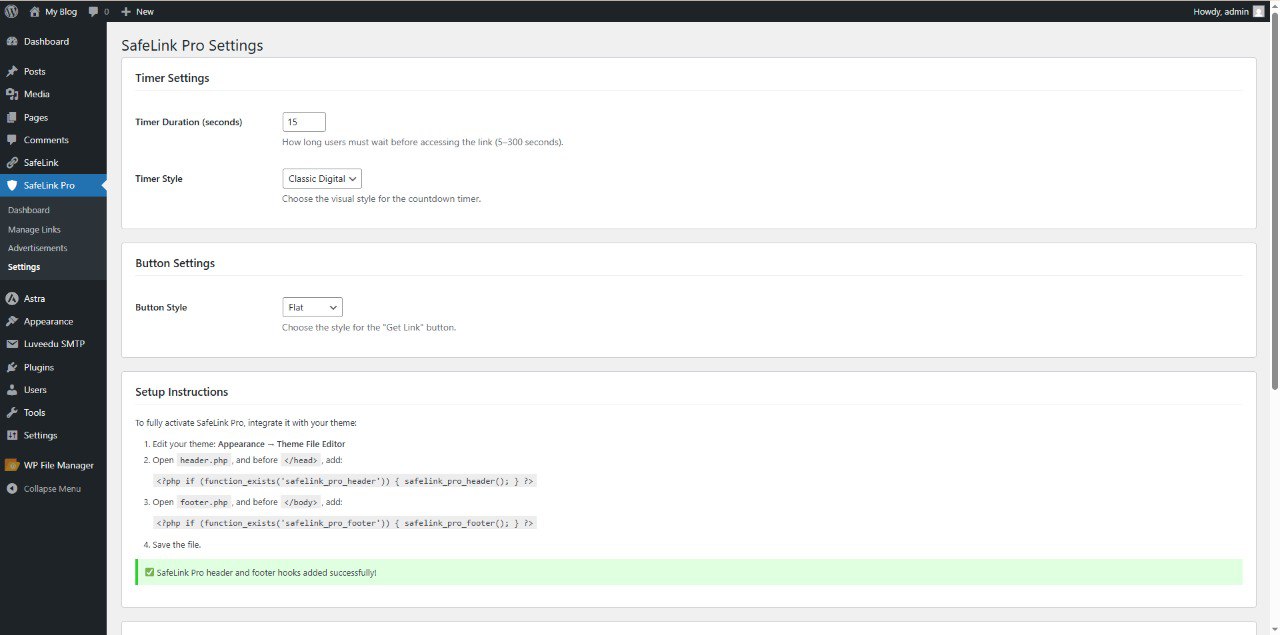This screenshot has width=1280, height=635.
Task: Click the SafeLink chain icon
Action: [12, 163]
